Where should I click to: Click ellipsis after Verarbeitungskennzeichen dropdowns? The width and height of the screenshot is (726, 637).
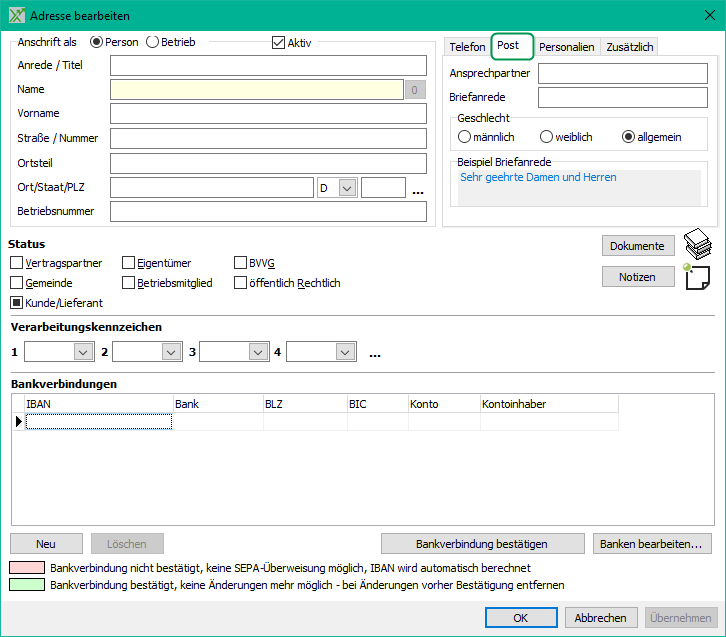pos(375,352)
